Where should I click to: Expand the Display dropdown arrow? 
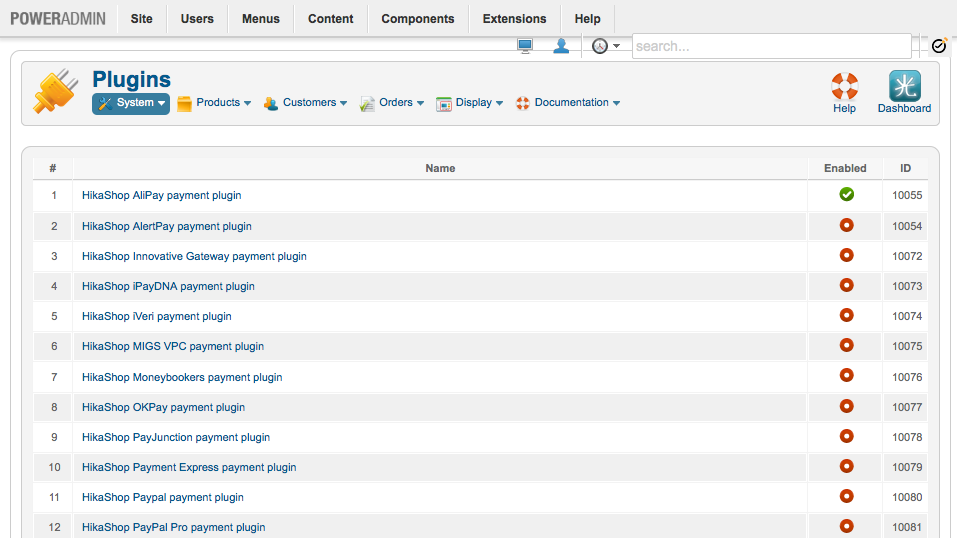(x=499, y=103)
